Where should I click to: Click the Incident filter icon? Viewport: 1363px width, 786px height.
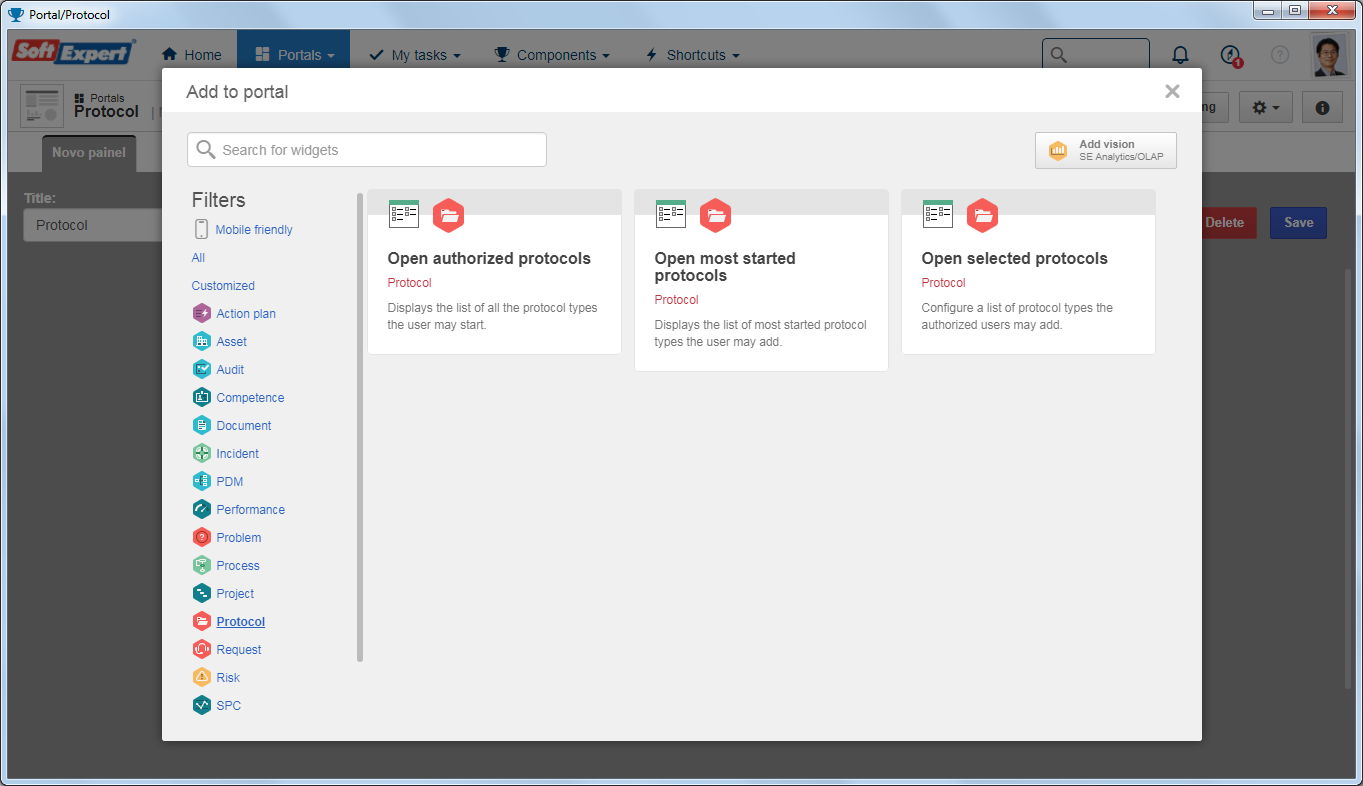pyautogui.click(x=202, y=453)
